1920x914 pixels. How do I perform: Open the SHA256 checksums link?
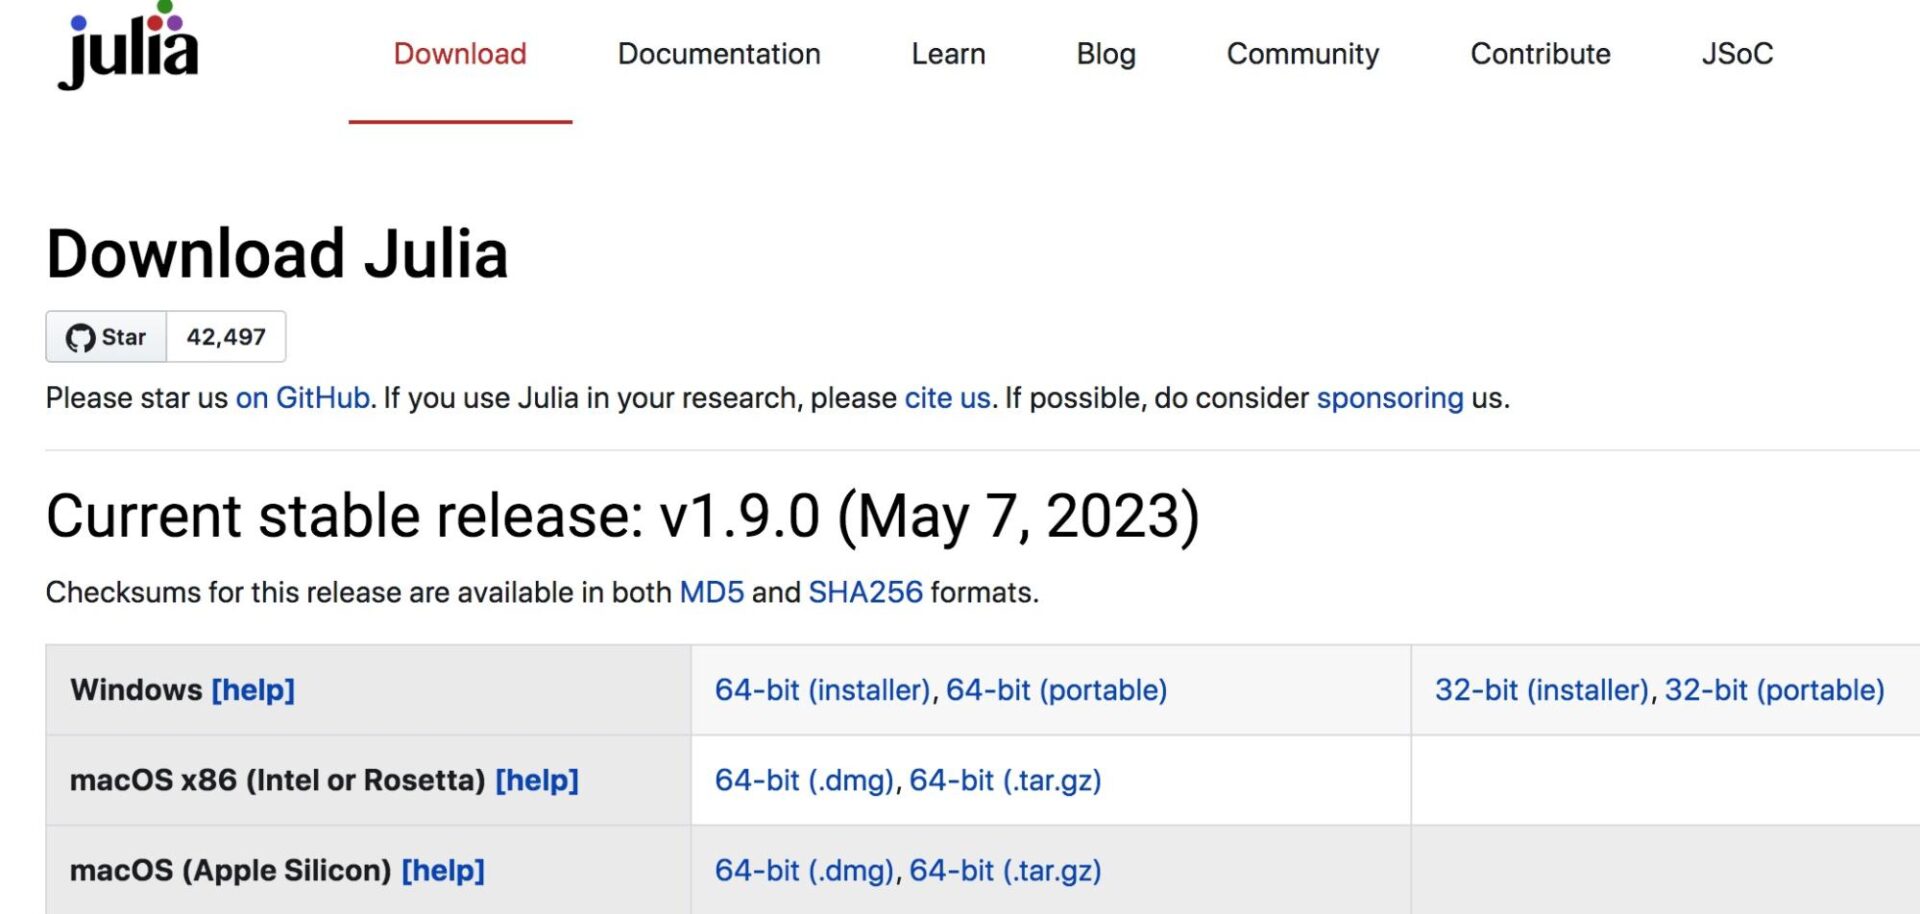click(x=866, y=592)
